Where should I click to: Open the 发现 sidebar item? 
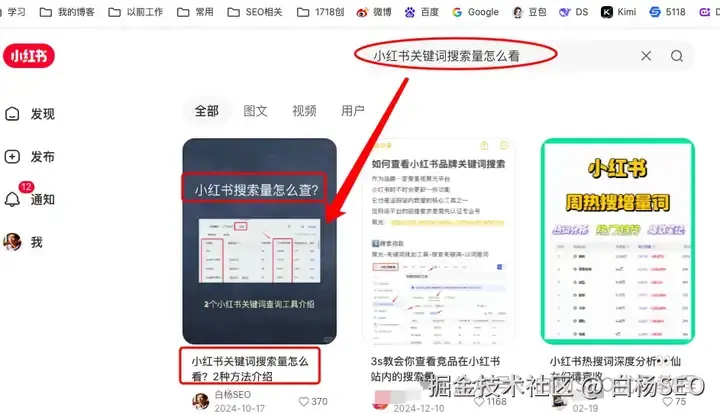tap(30, 114)
